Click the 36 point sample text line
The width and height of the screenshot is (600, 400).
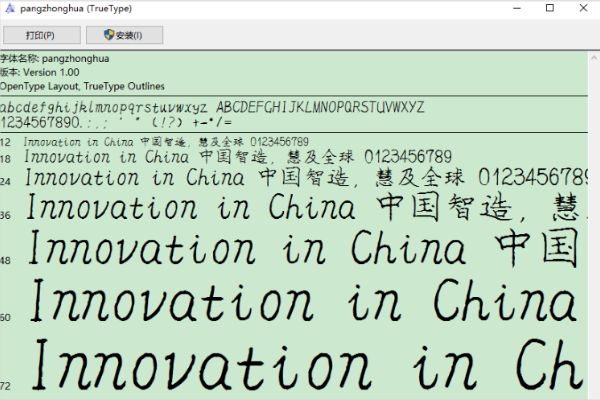(300, 210)
